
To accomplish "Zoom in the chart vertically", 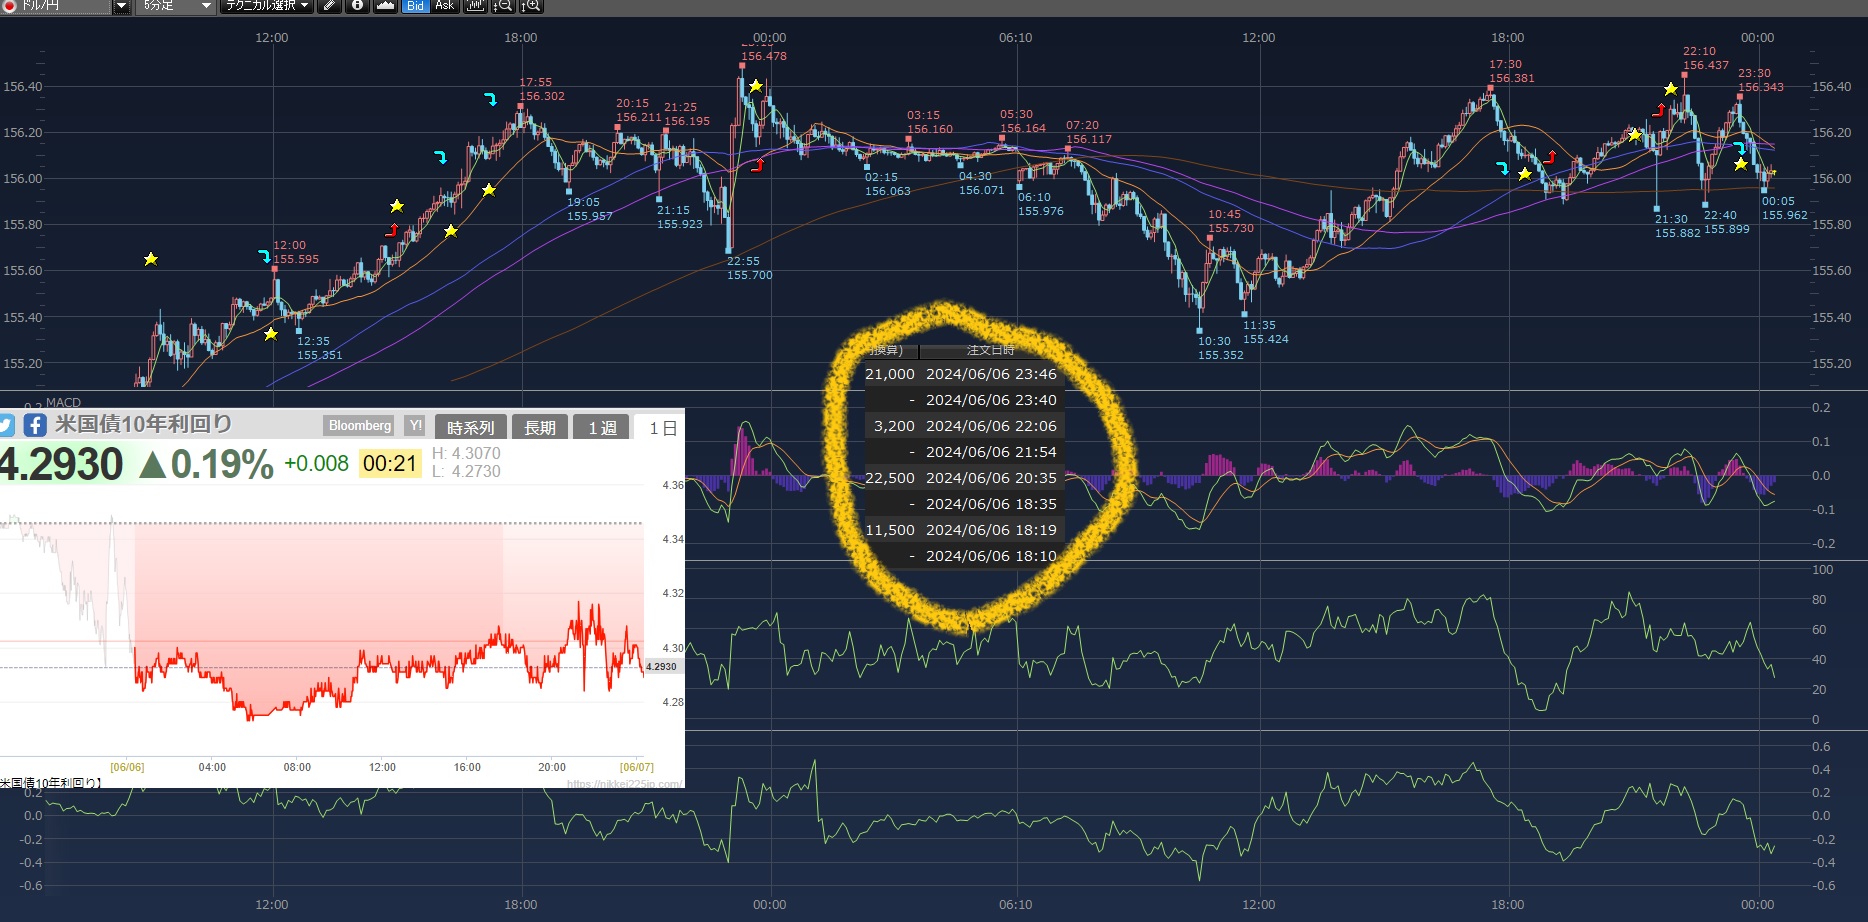I will [531, 6].
